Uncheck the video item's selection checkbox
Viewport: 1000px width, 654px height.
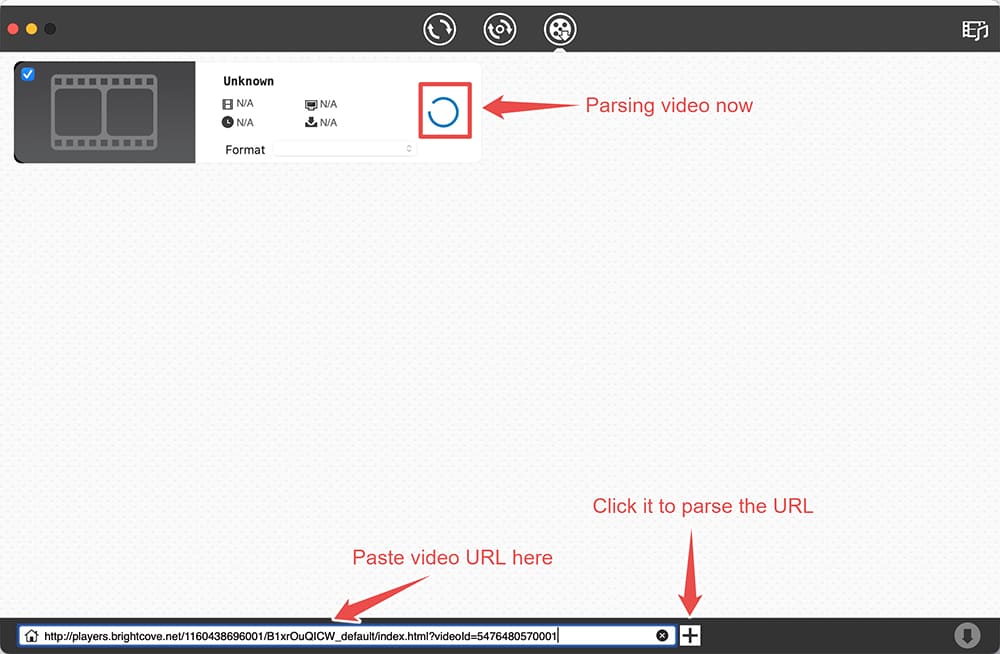coord(29,74)
